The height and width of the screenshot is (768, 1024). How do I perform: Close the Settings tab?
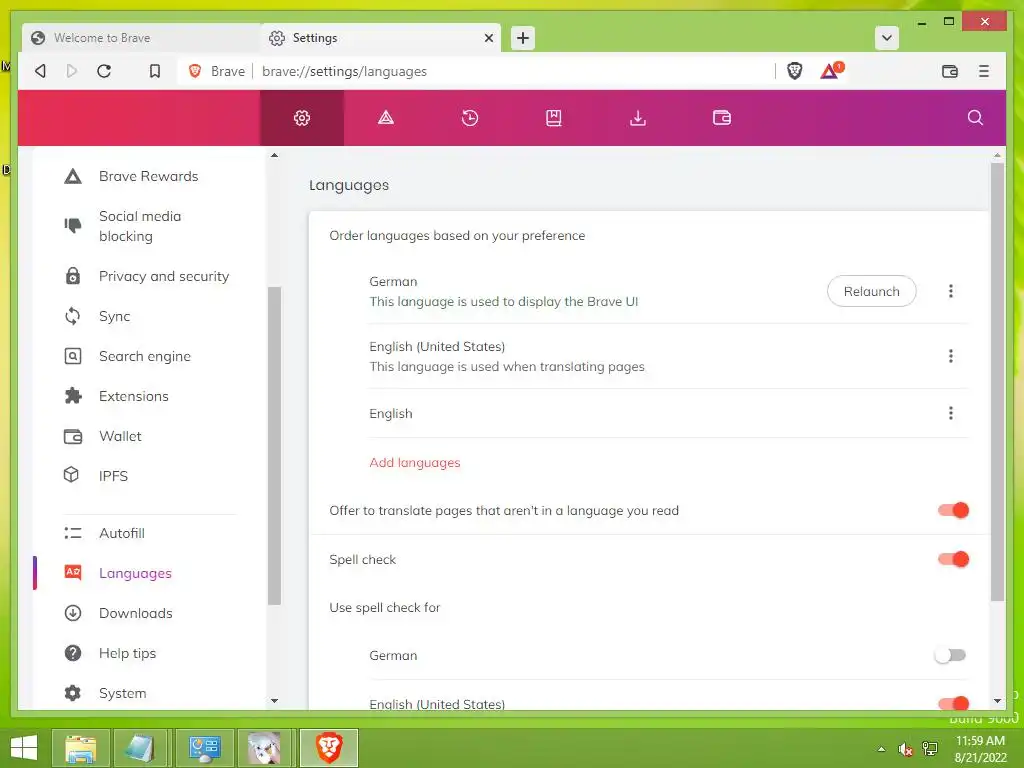(488, 38)
